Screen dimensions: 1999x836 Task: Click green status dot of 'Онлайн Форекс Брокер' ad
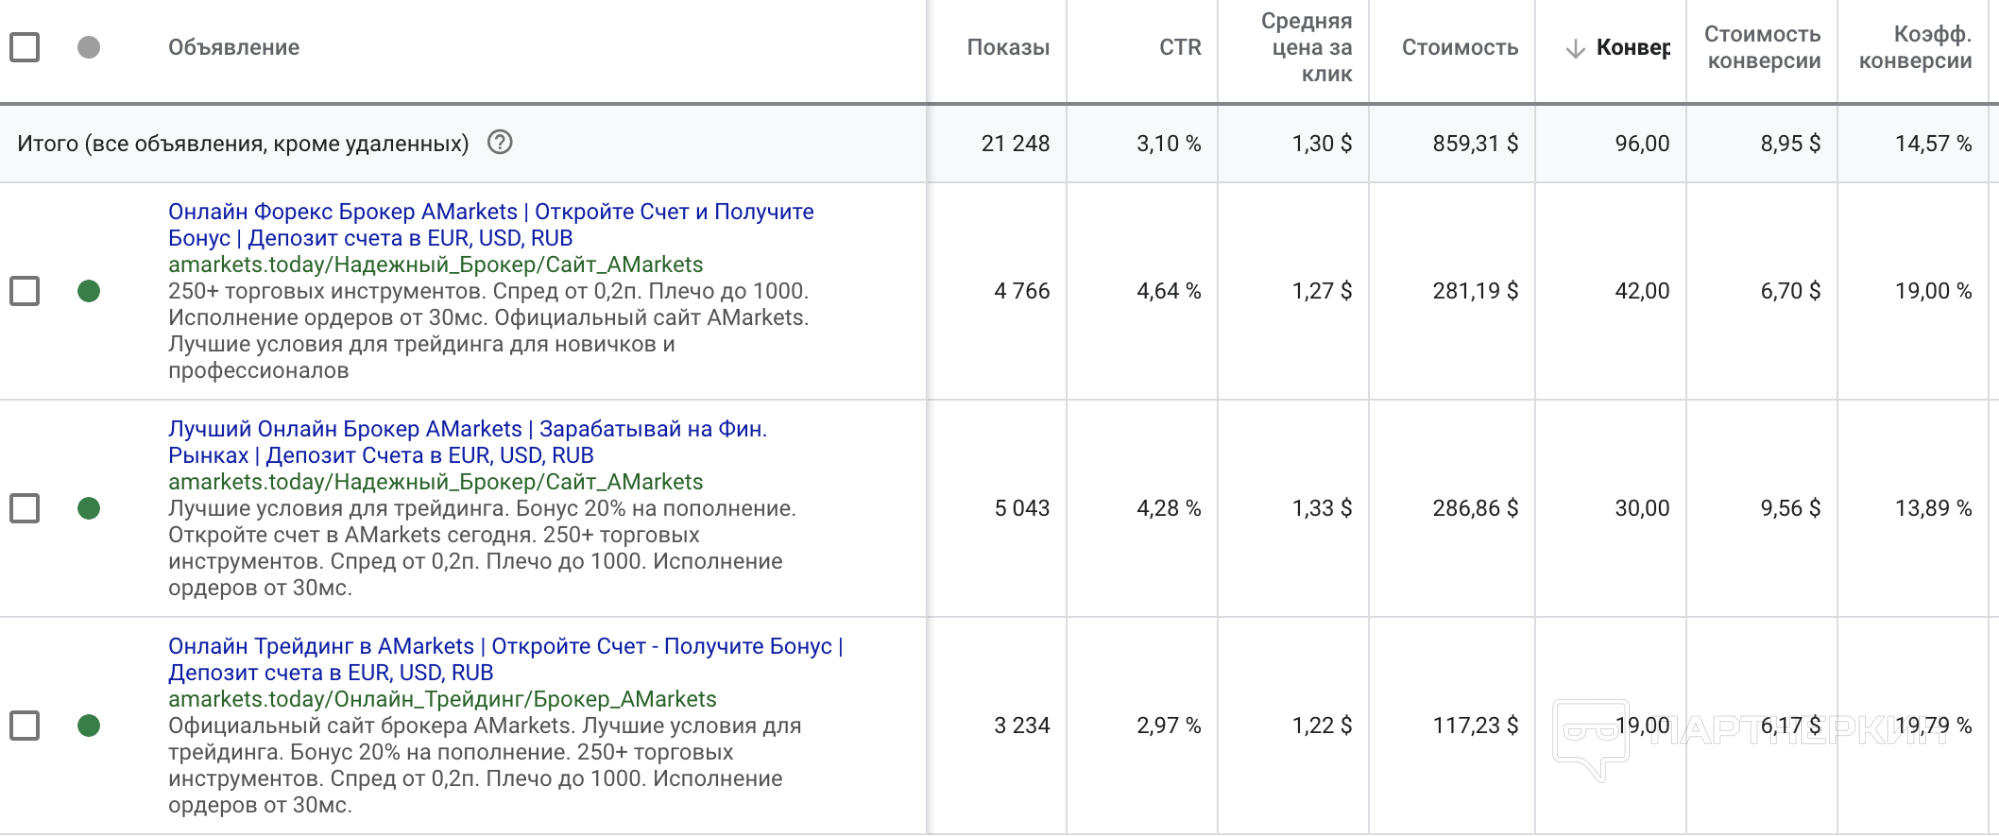pos(89,291)
